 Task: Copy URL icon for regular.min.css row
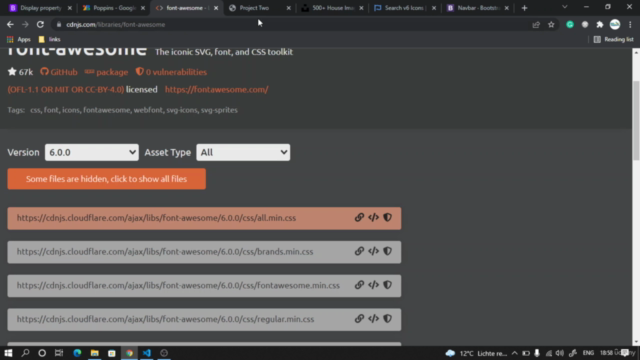click(x=359, y=319)
